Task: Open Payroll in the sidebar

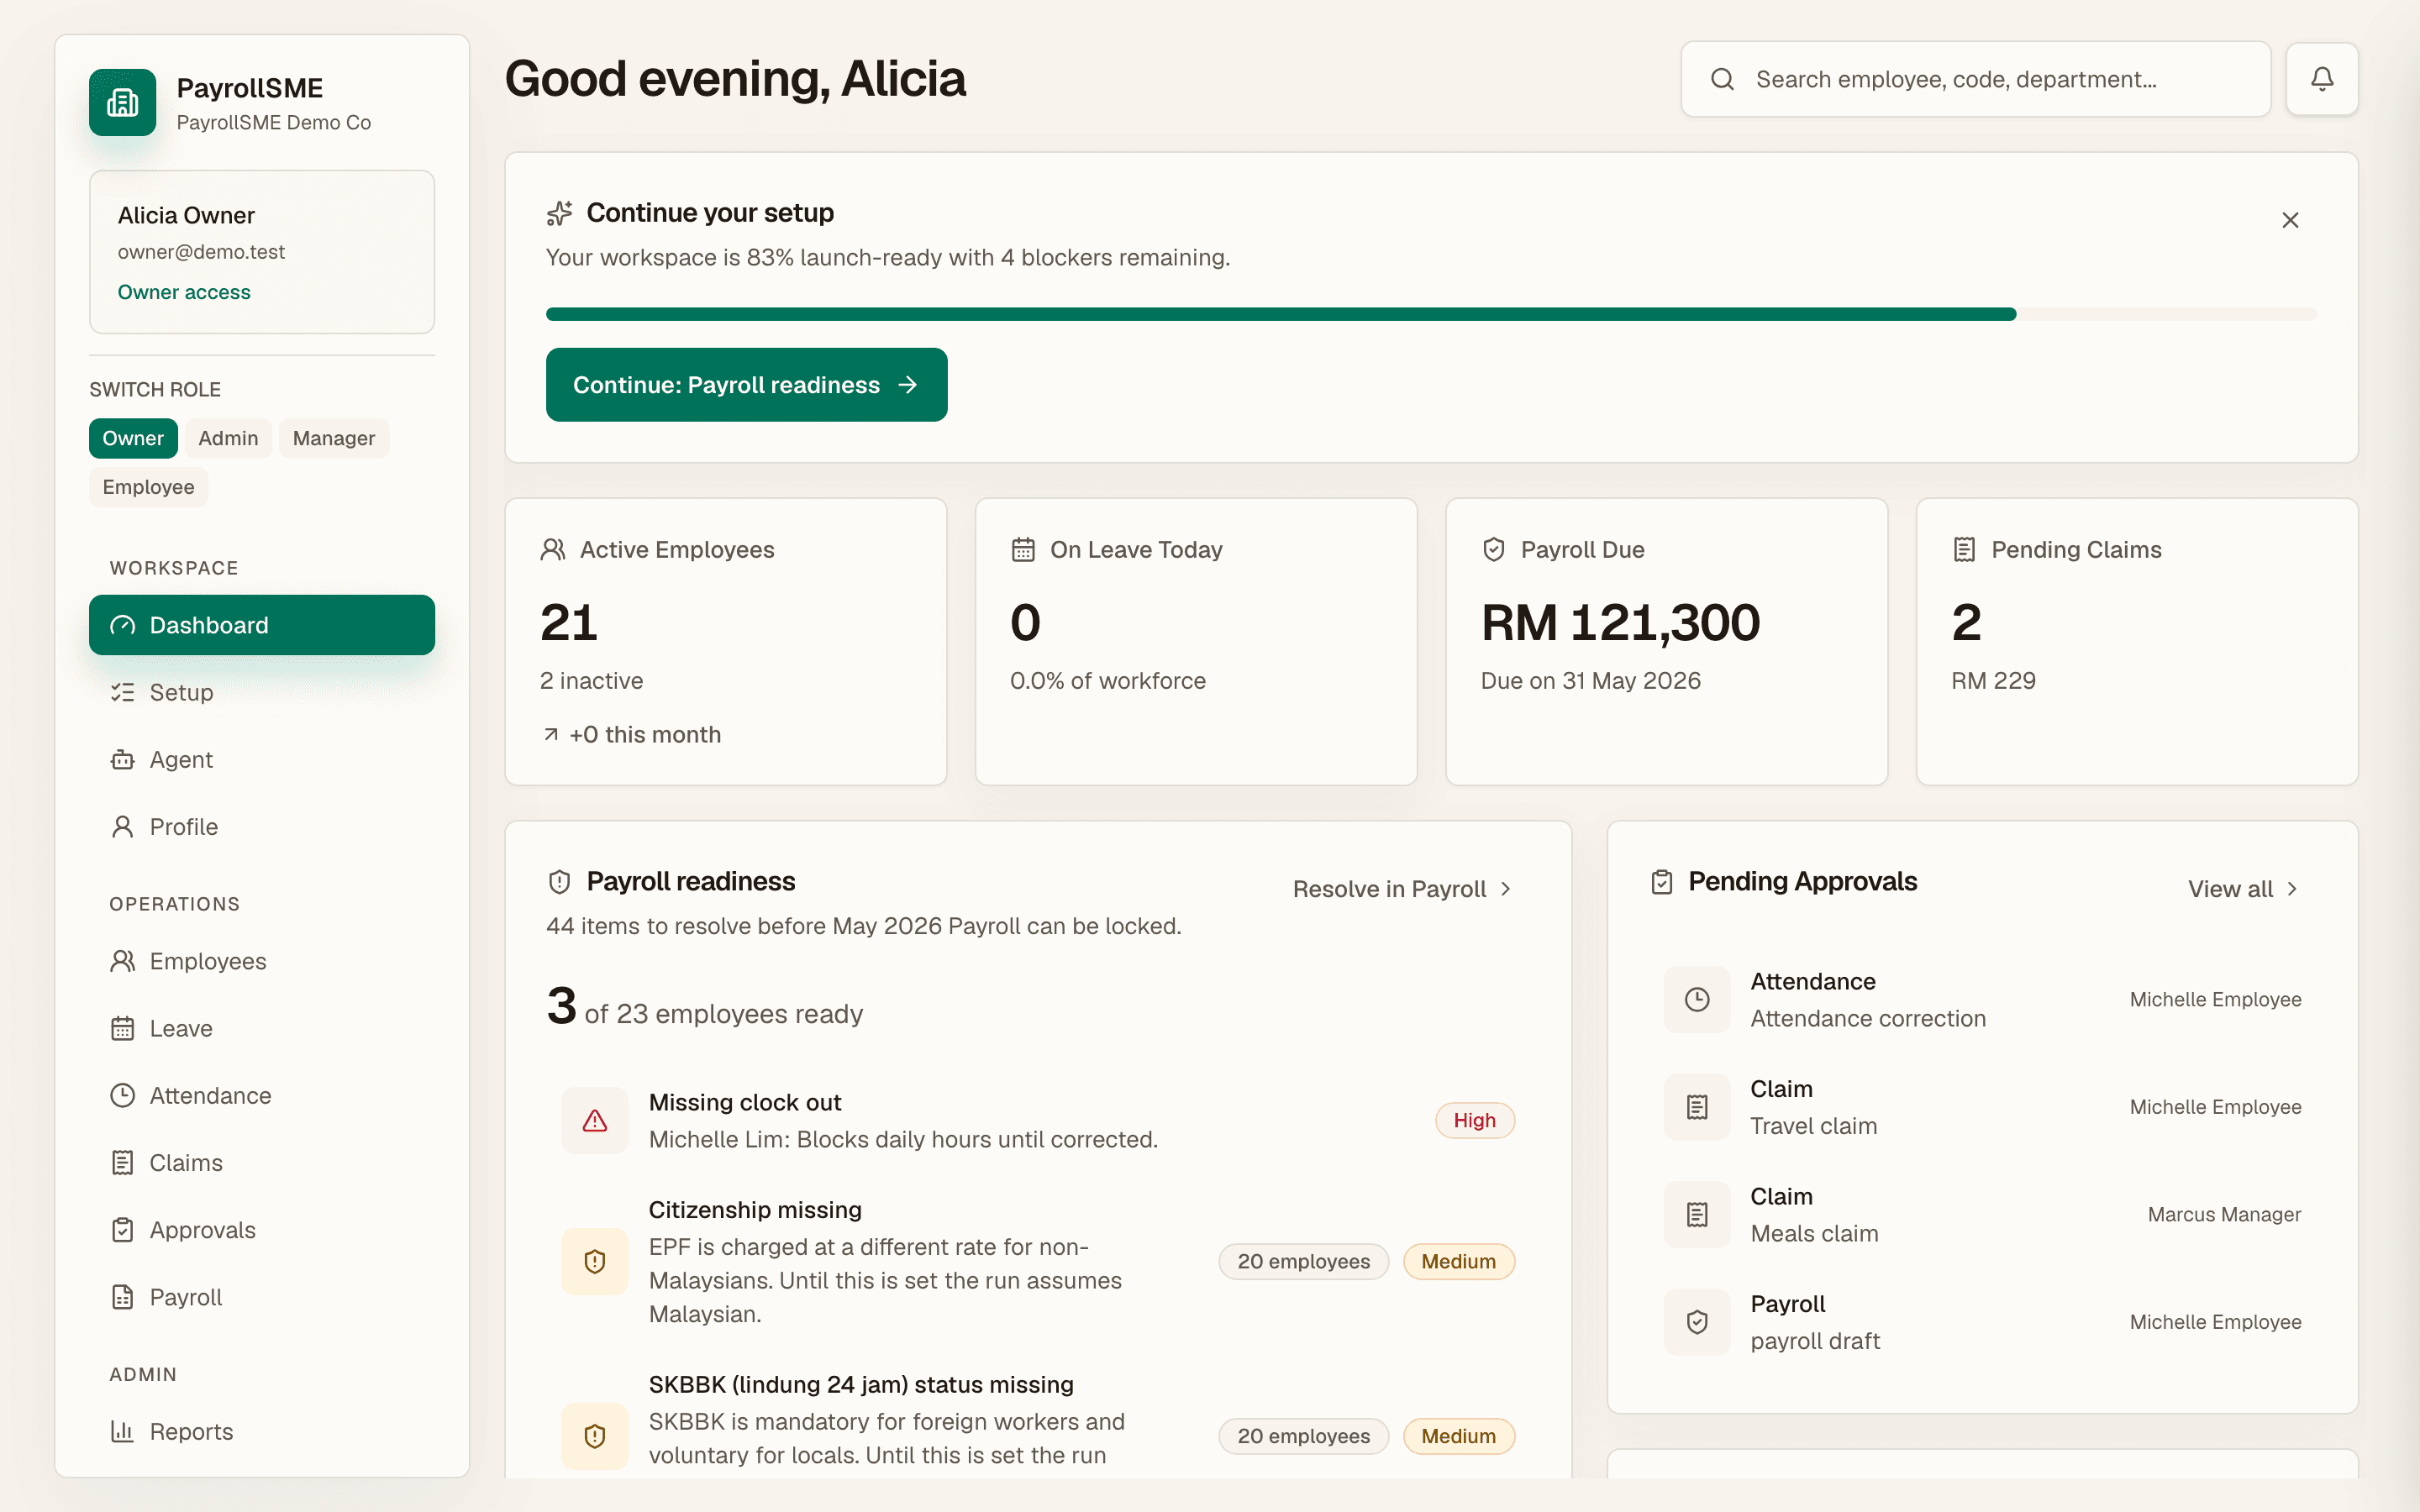Action: pos(262,1297)
